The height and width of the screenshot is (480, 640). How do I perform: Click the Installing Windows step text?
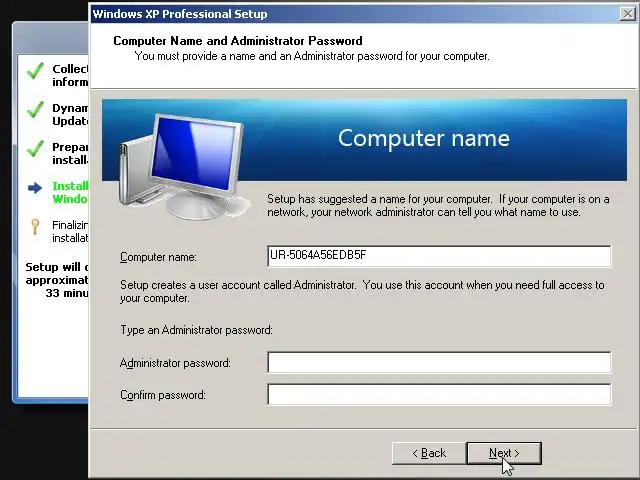point(70,192)
